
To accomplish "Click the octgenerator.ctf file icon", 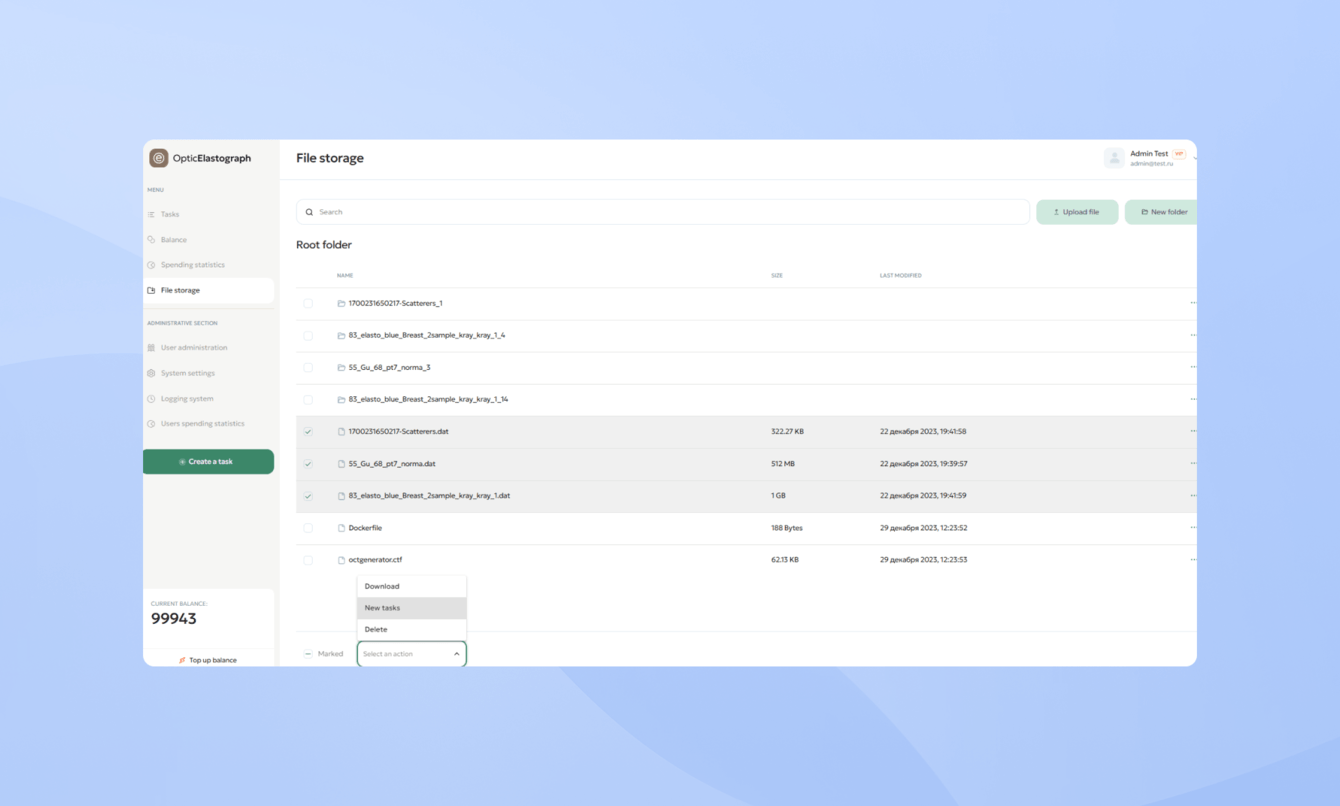I will coord(341,560).
